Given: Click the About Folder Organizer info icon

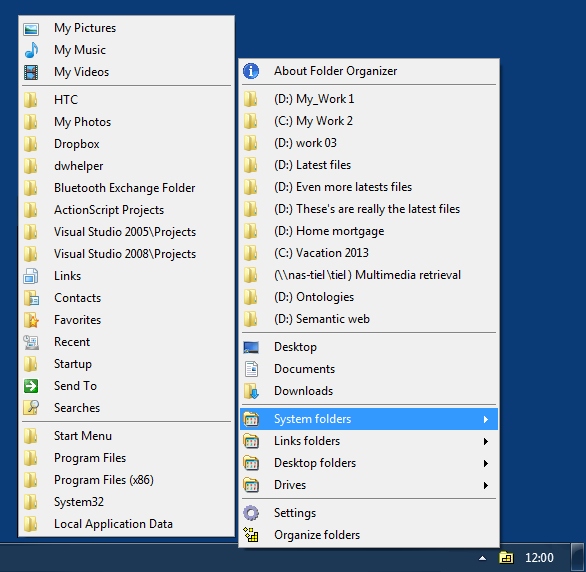Looking at the screenshot, I should 251,71.
